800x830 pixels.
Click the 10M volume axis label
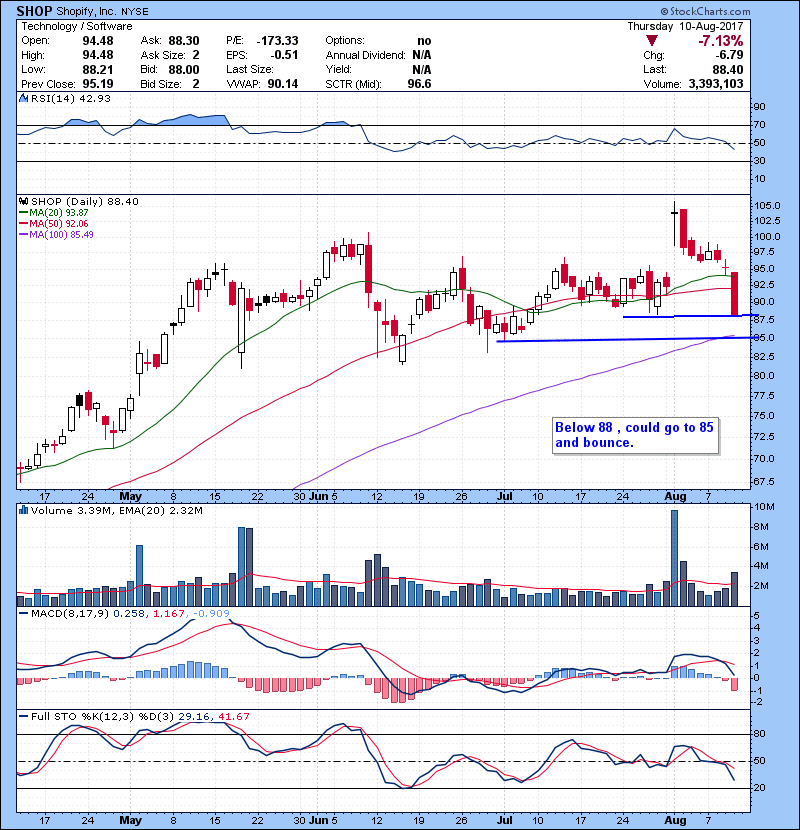(x=765, y=507)
